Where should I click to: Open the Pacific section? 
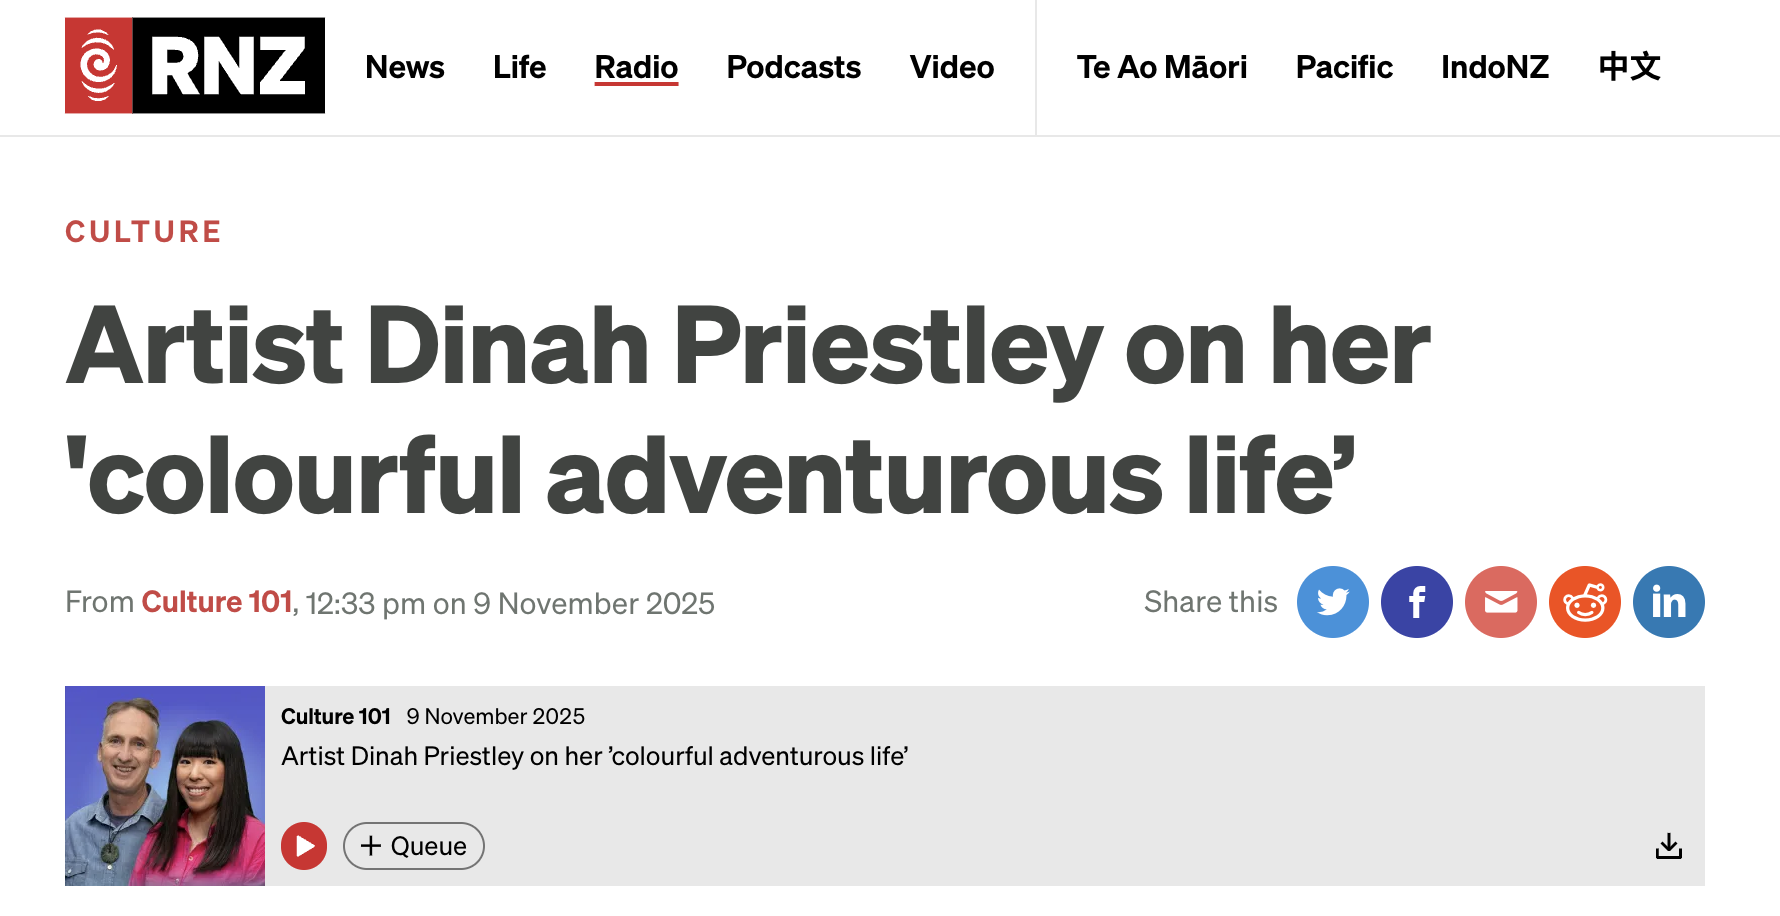[1344, 67]
